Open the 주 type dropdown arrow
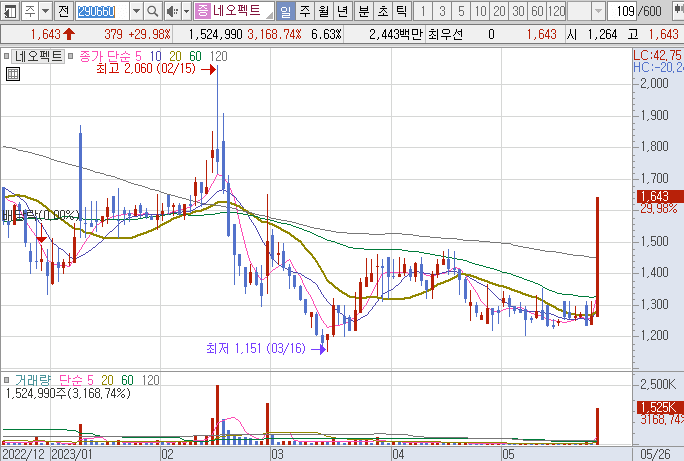 pyautogui.click(x=45, y=11)
